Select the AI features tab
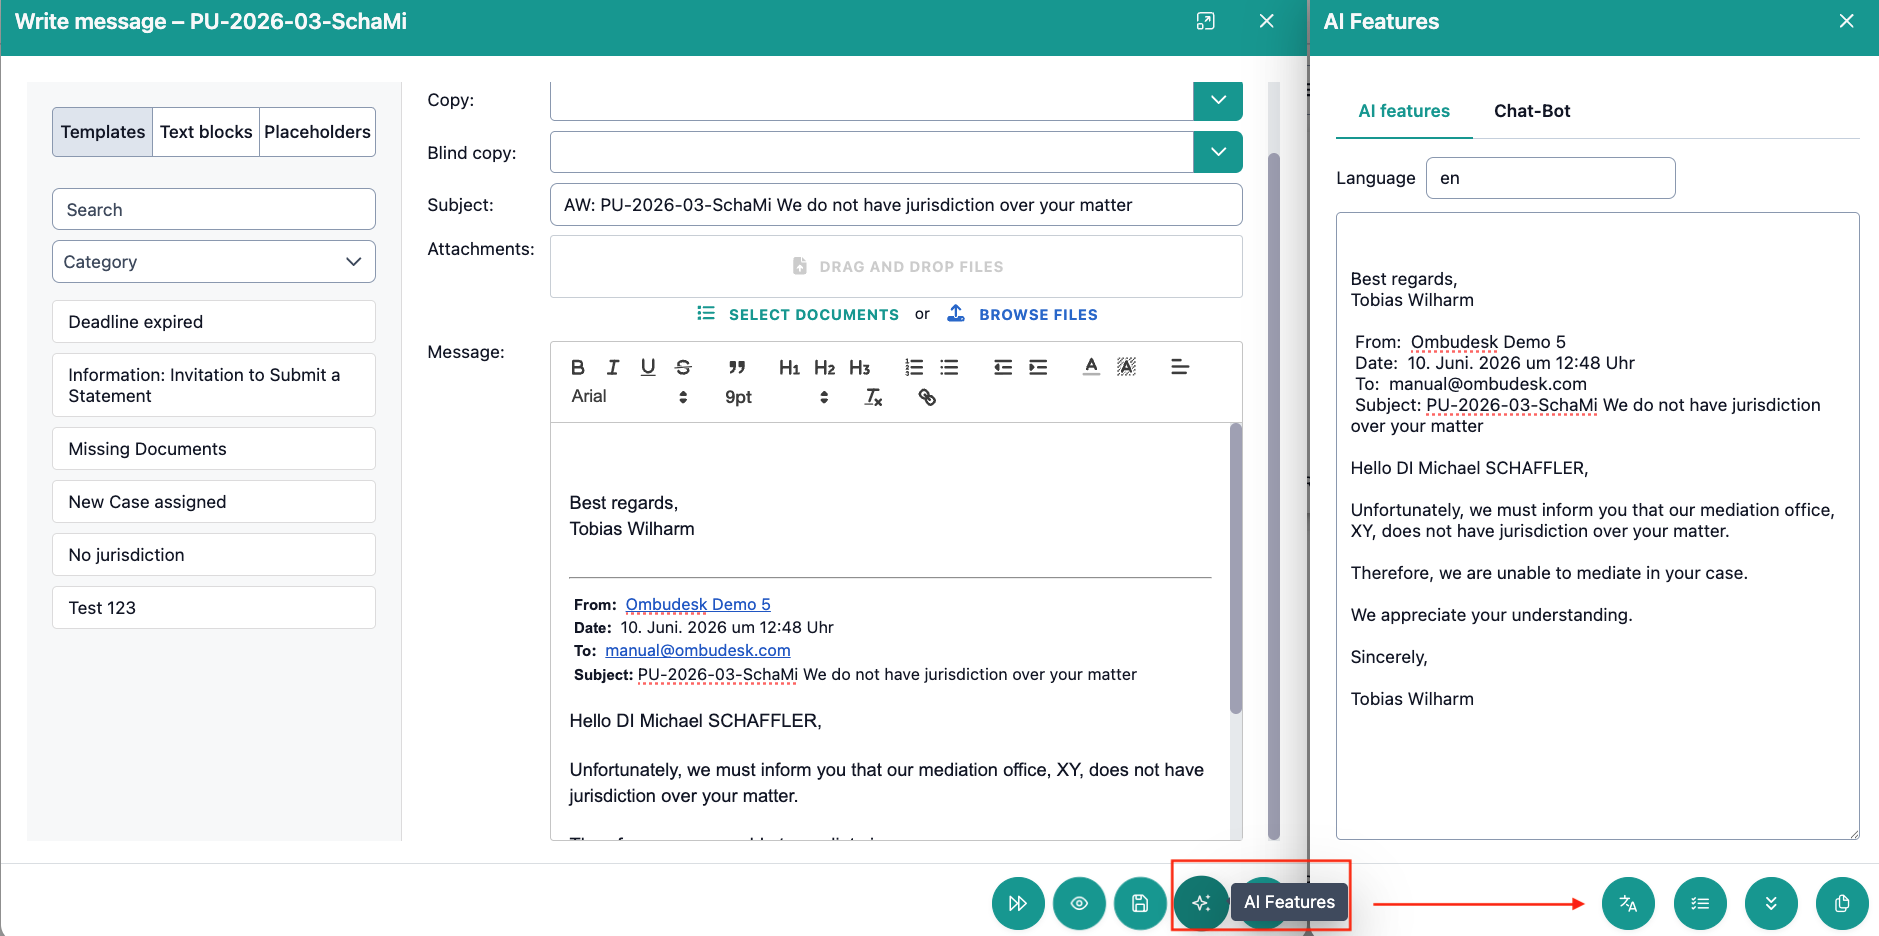The image size is (1879, 936). pyautogui.click(x=1403, y=111)
